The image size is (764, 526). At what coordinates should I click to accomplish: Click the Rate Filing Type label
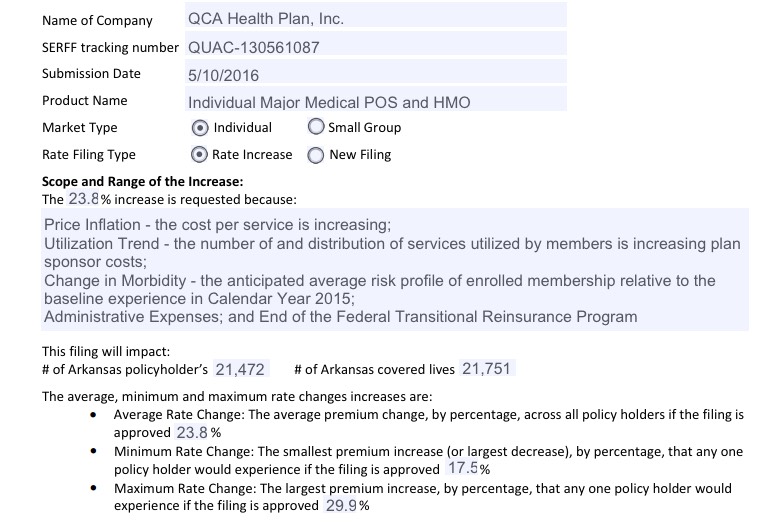pos(89,155)
